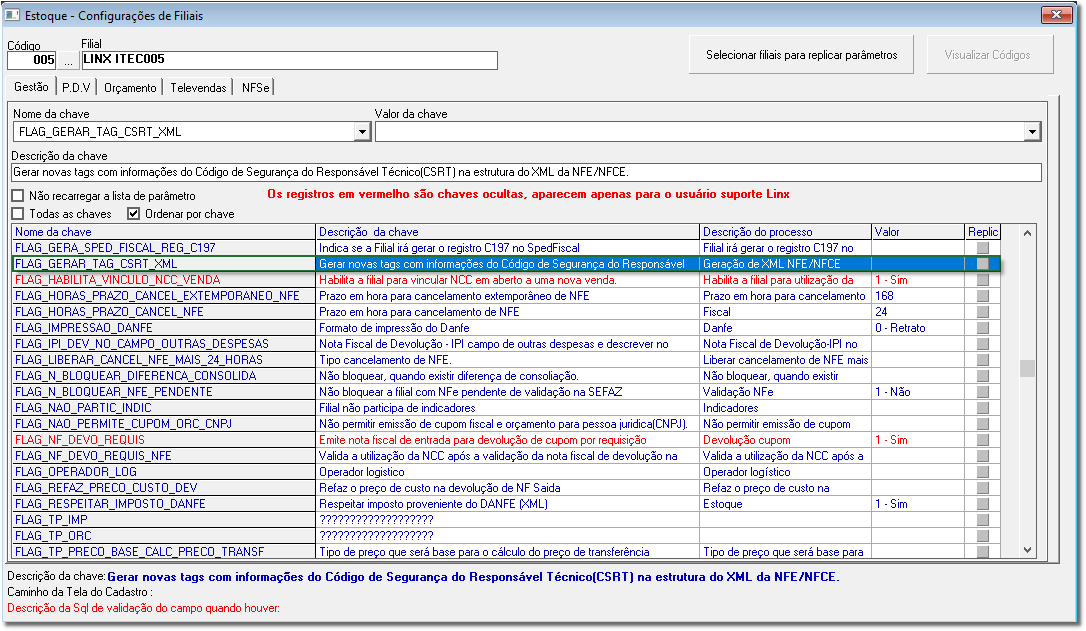This screenshot has width=1086, height=631.
Task: Toggle Replic box for FLAG_HABILITA_VINCULO_NCC_VENDA
Action: [982, 280]
